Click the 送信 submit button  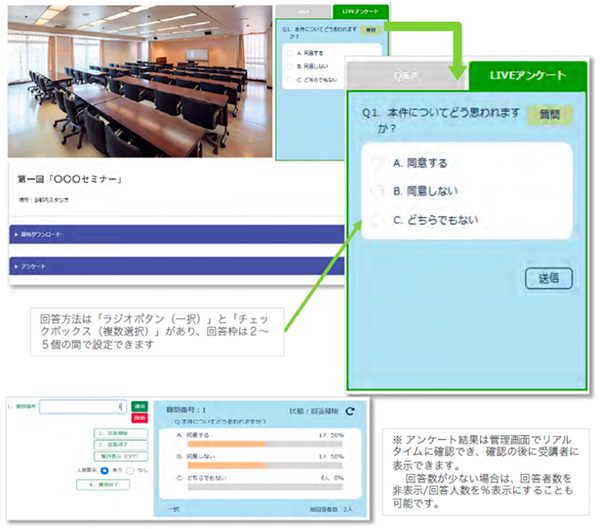(x=548, y=277)
